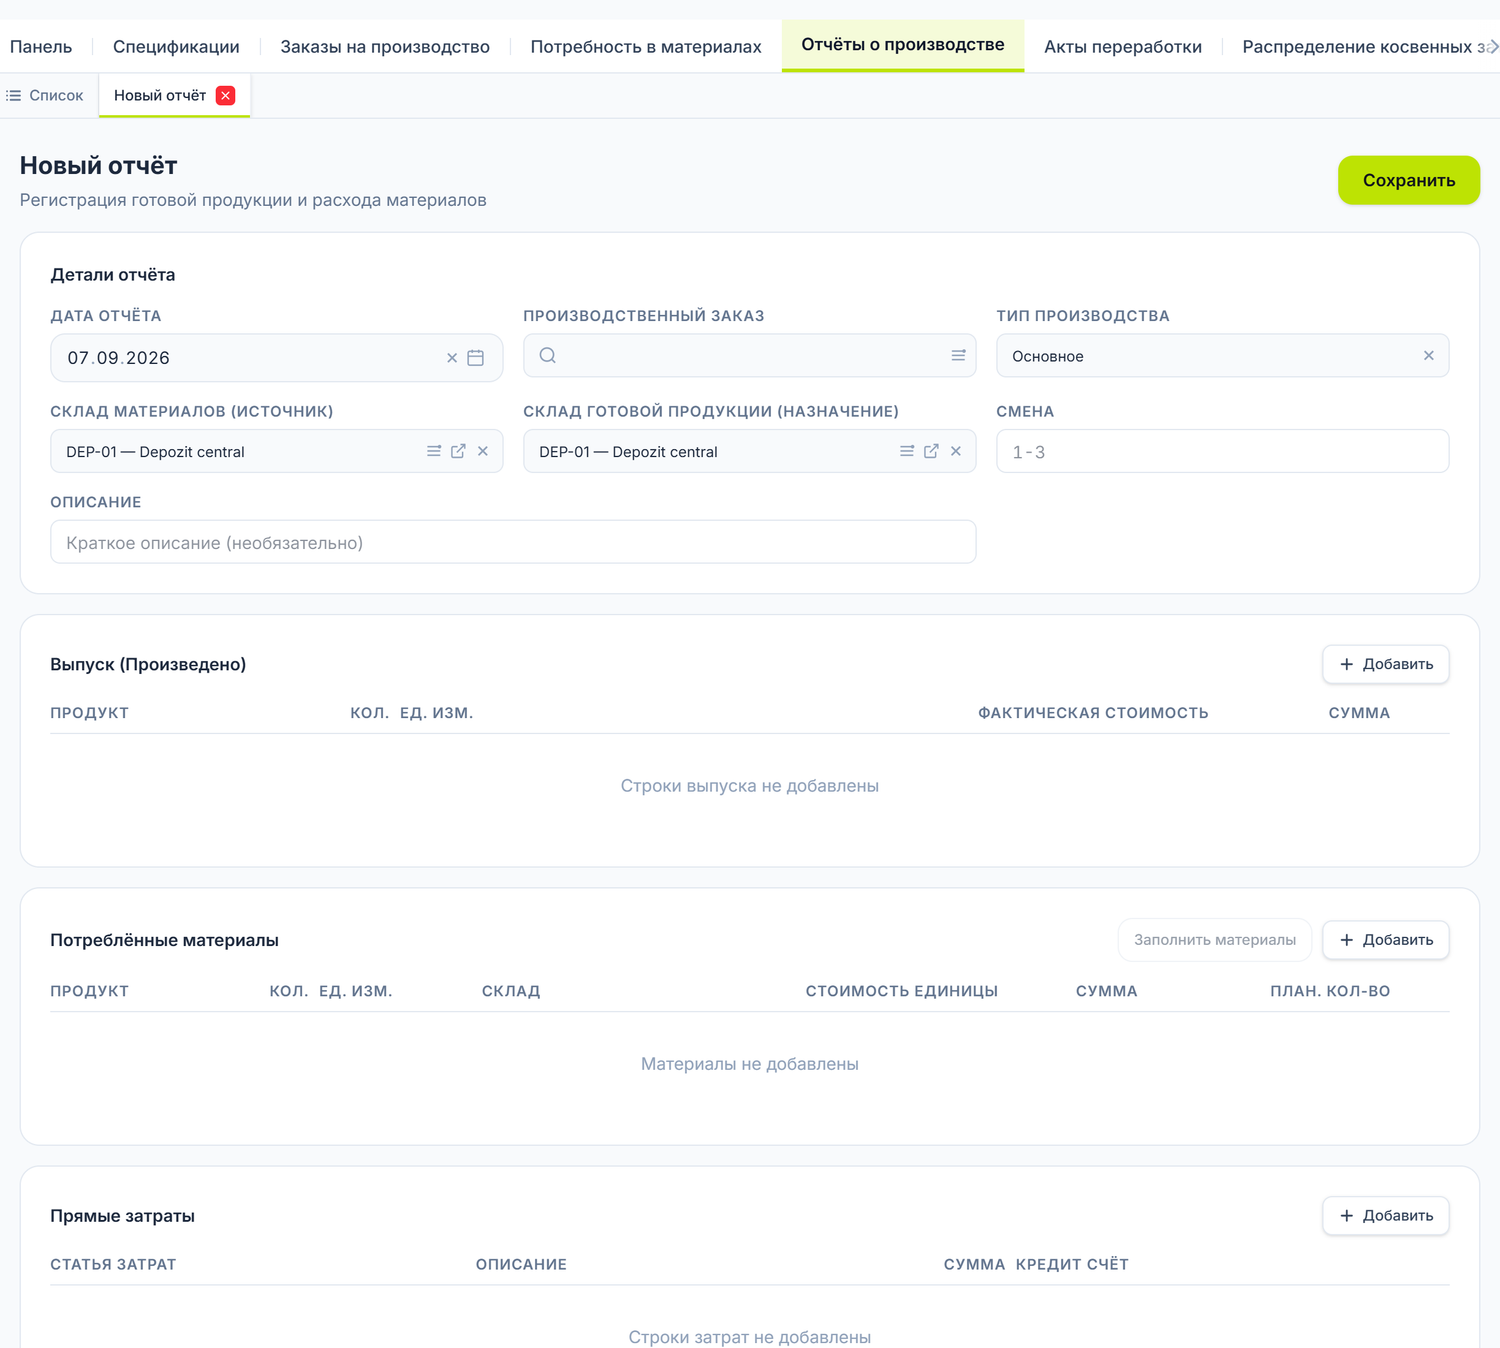Open materials source warehouse in new window
This screenshot has width=1500, height=1348.
458,451
